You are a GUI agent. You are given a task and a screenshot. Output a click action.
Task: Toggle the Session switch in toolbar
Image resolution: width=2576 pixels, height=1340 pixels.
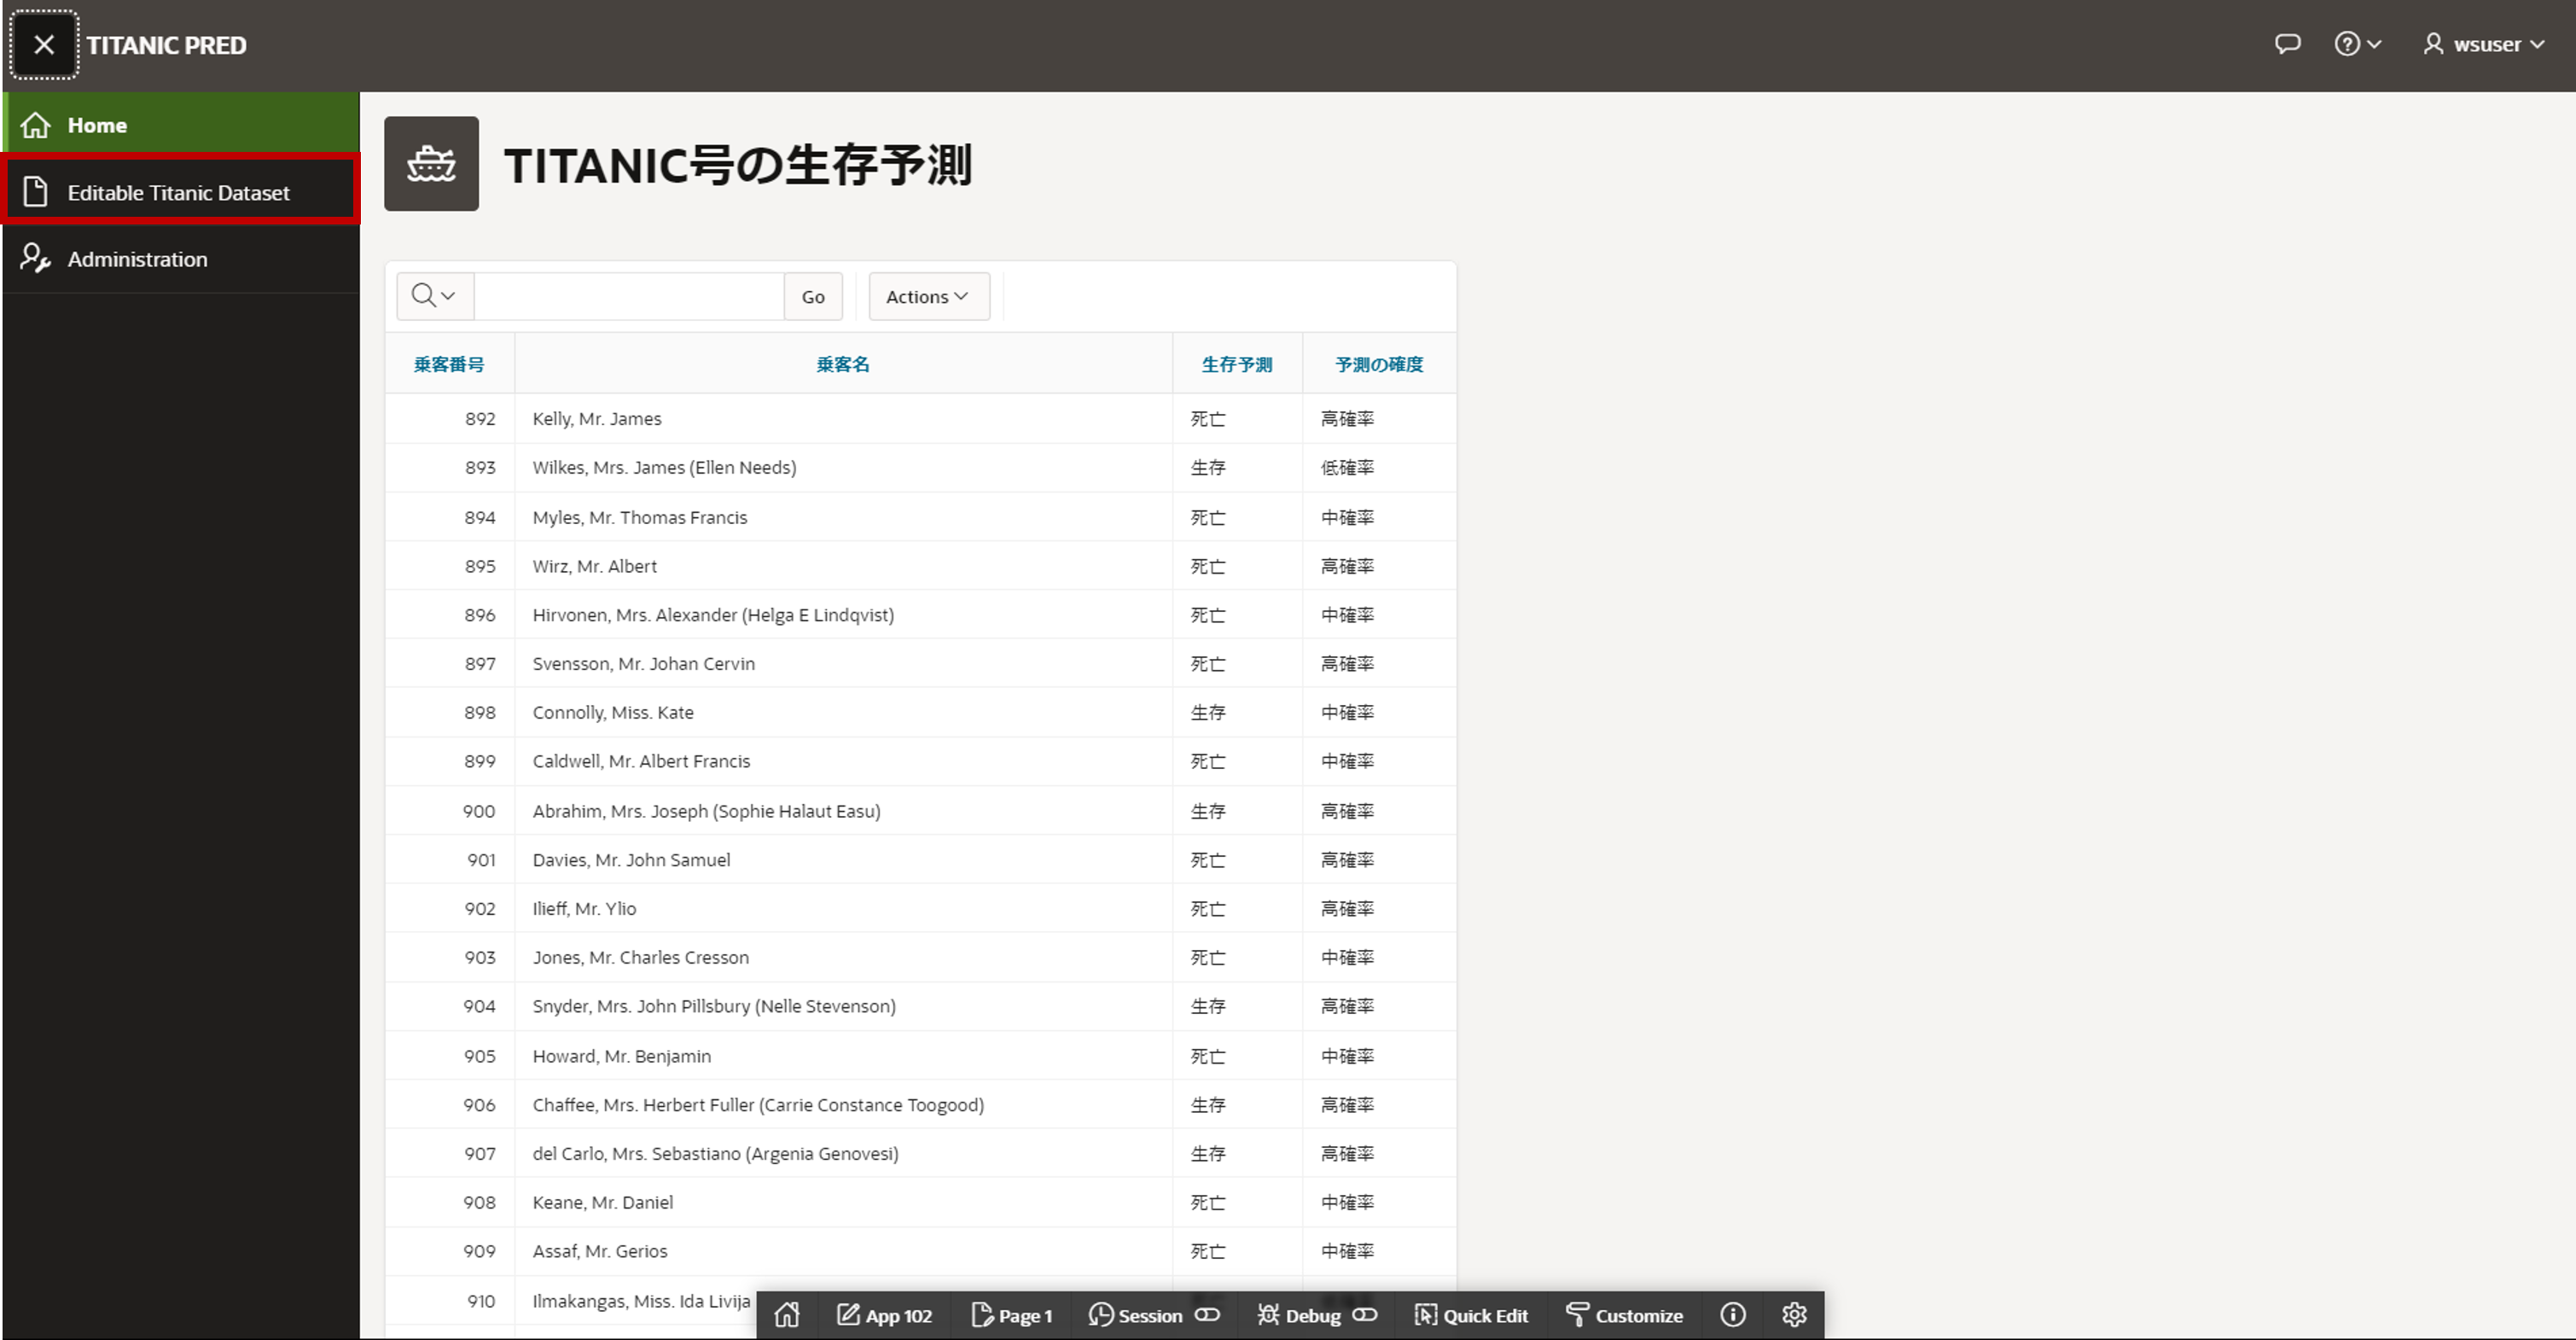tap(1208, 1315)
